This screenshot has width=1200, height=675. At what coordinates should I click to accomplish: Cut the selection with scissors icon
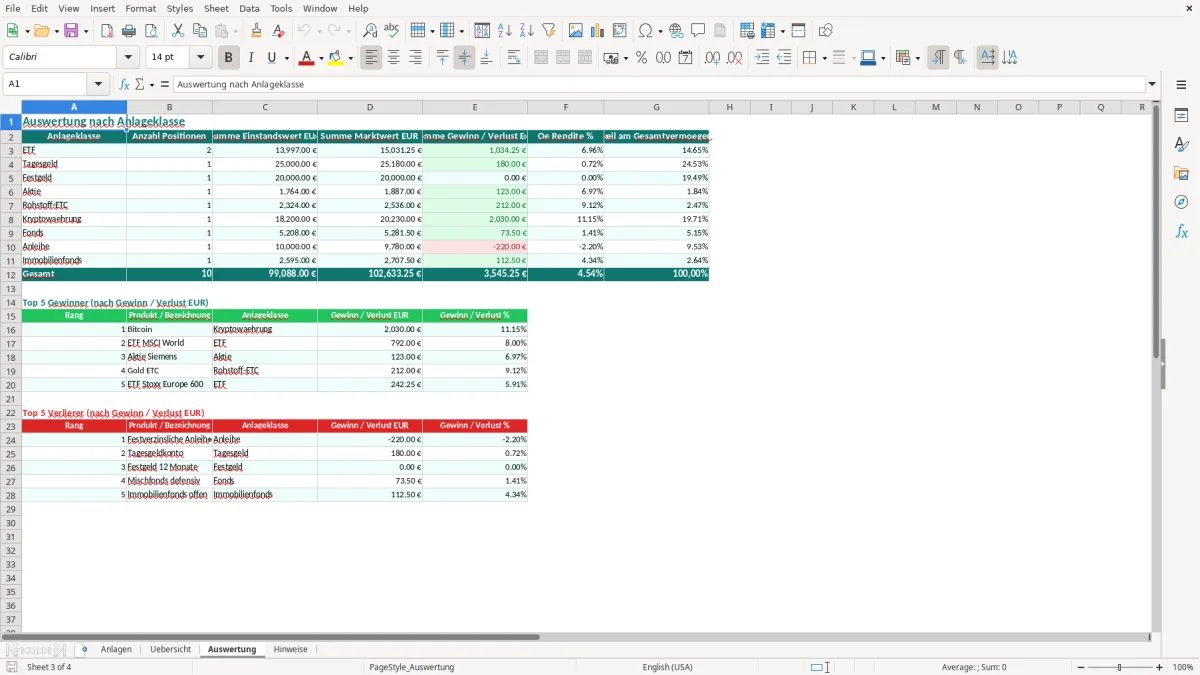[x=178, y=31]
